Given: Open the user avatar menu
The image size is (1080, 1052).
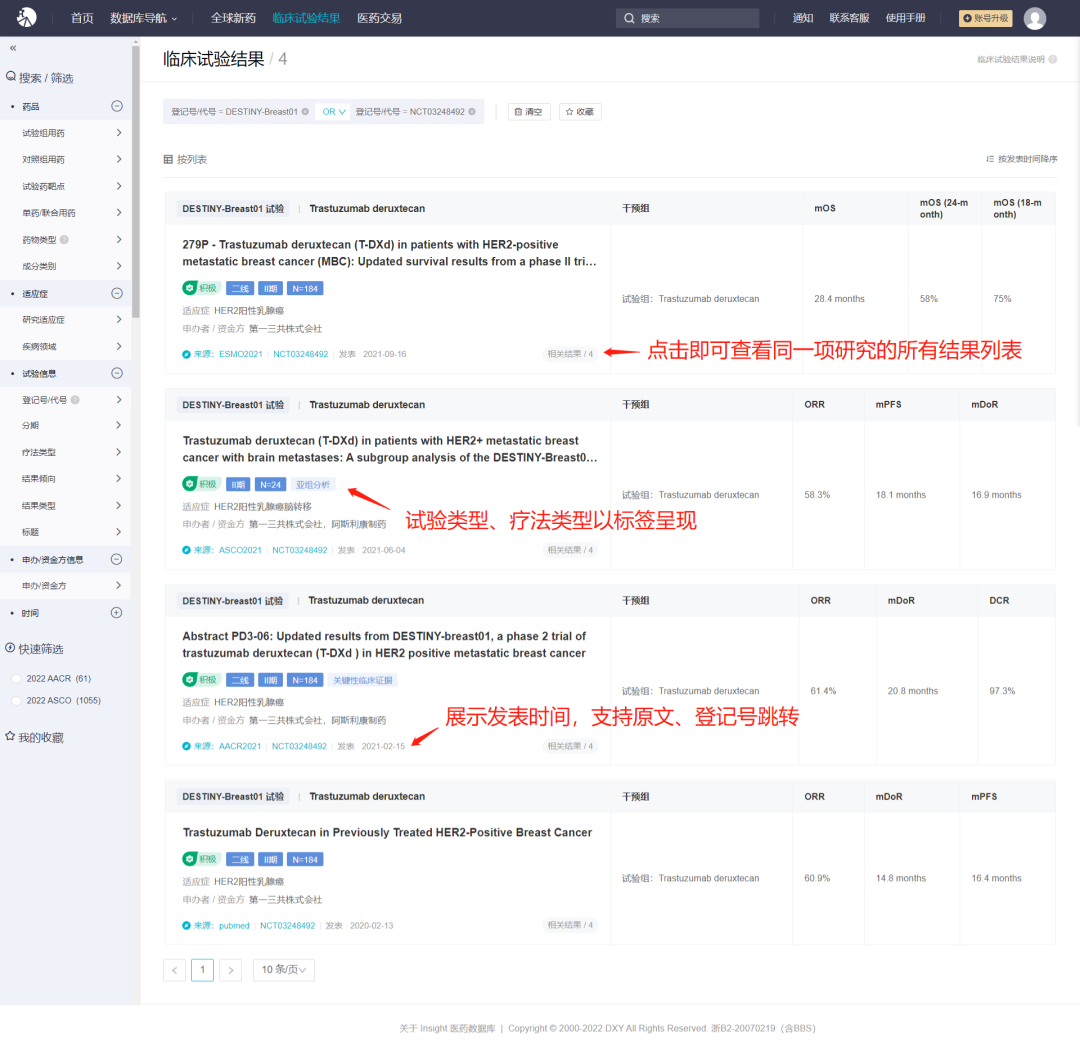Looking at the screenshot, I should pyautogui.click(x=1035, y=18).
